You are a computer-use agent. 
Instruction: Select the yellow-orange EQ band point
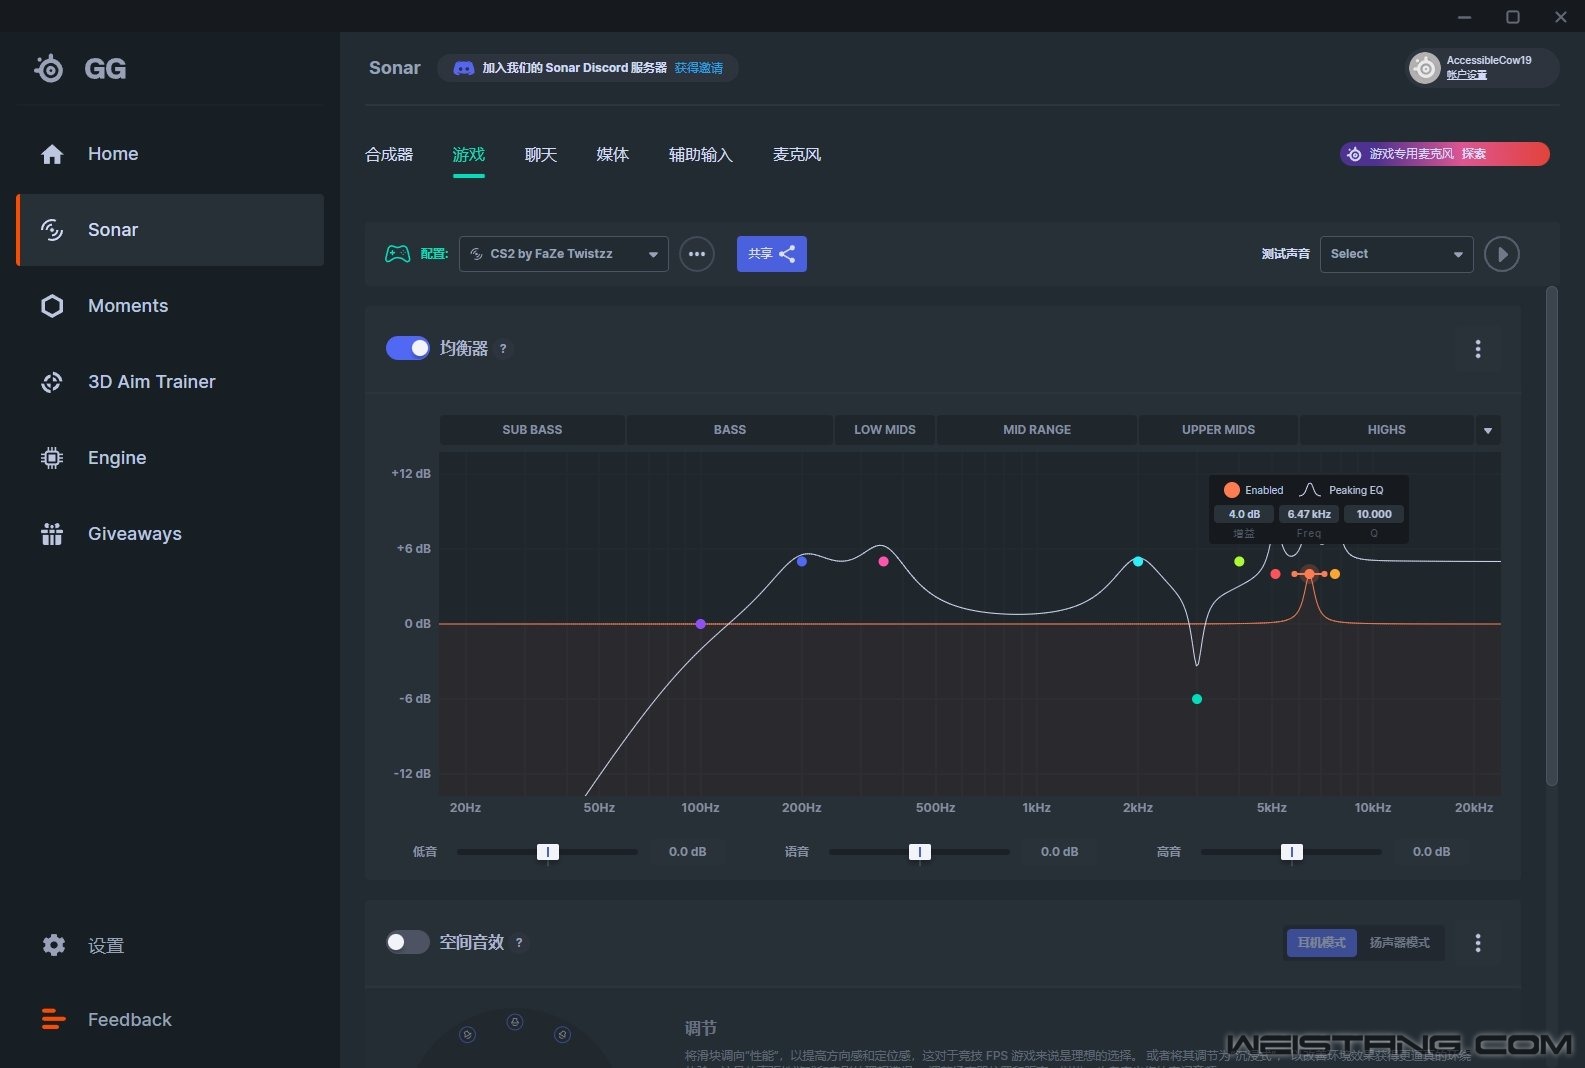[x=1335, y=574]
